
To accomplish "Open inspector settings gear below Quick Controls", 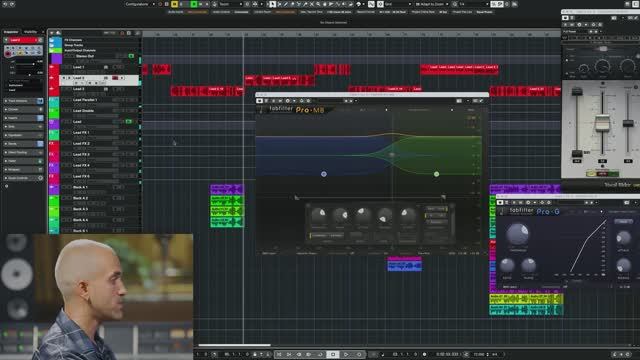I will tap(7, 186).
